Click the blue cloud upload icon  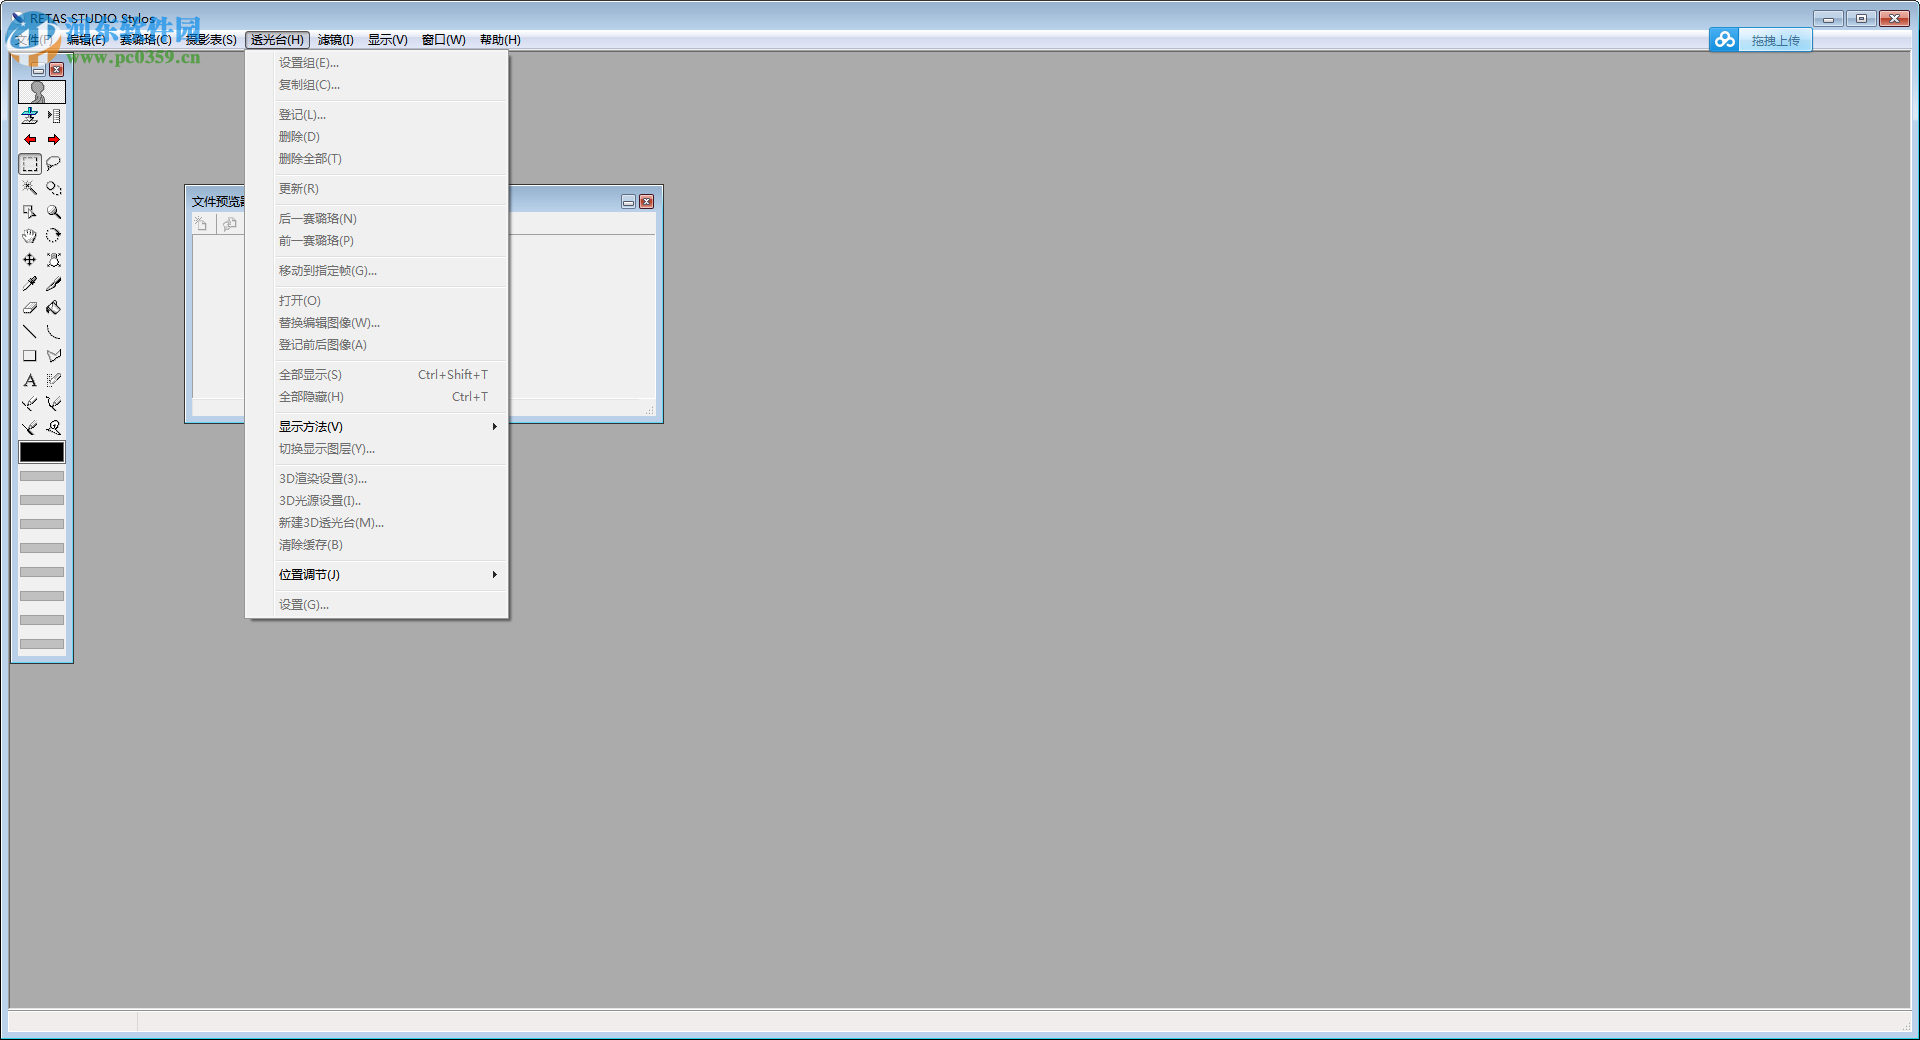pos(1724,40)
